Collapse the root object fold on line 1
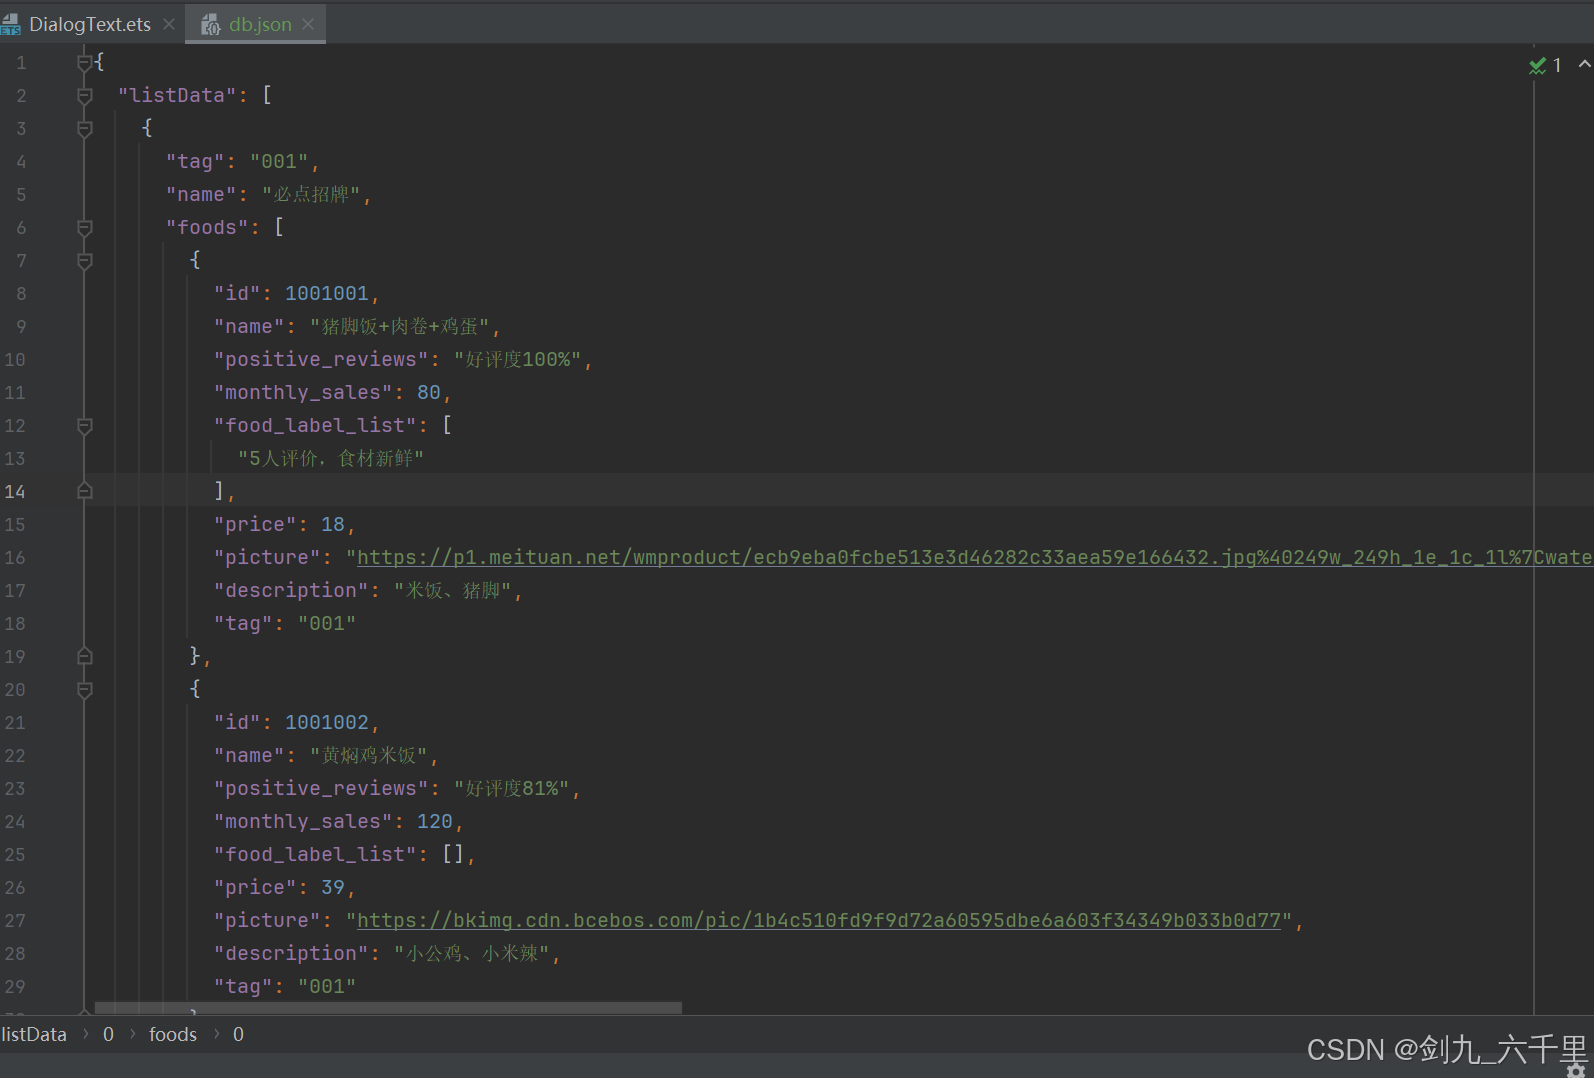Screen dimensions: 1594x1078 pos(85,63)
